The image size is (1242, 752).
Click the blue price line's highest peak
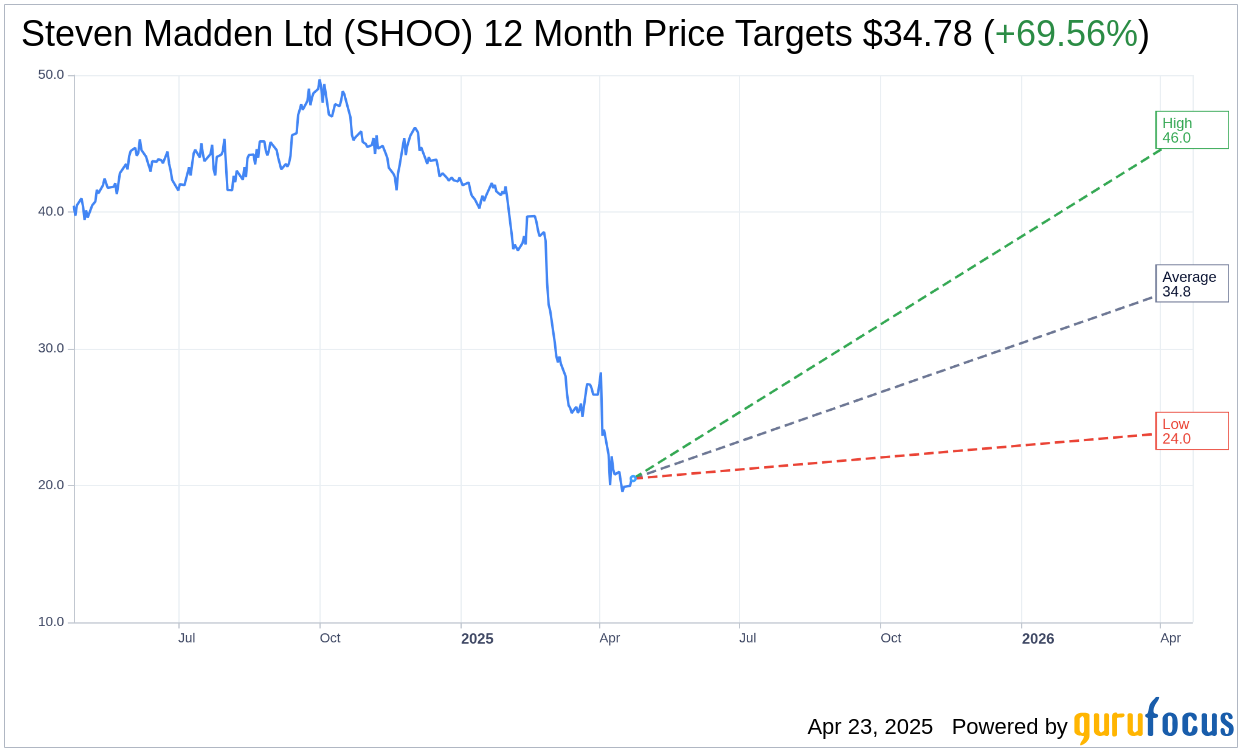(x=320, y=81)
